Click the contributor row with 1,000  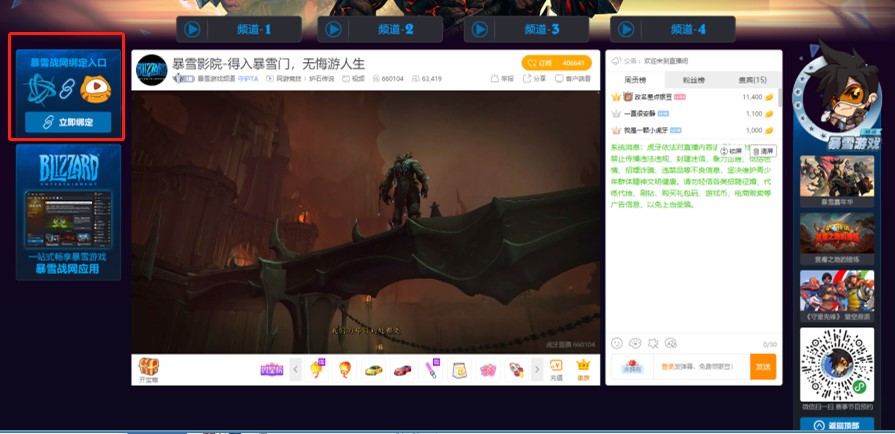(692, 130)
